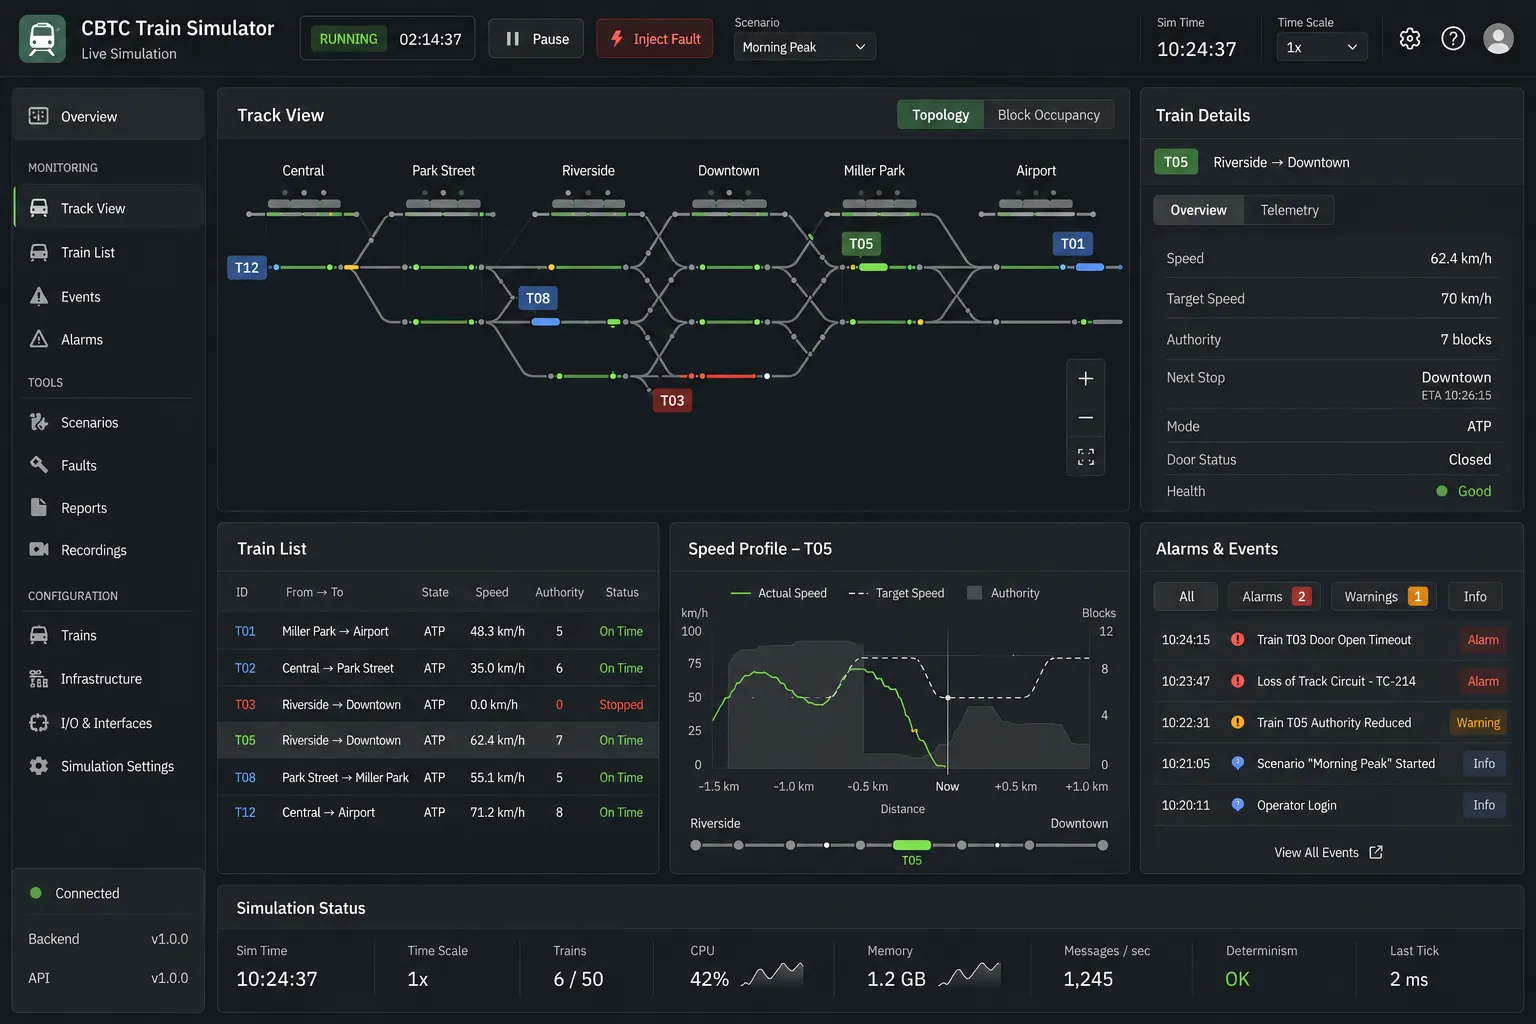1536x1024 pixels.
Task: Click the warning icon on T05 Authority Reduced
Action: coord(1237,722)
